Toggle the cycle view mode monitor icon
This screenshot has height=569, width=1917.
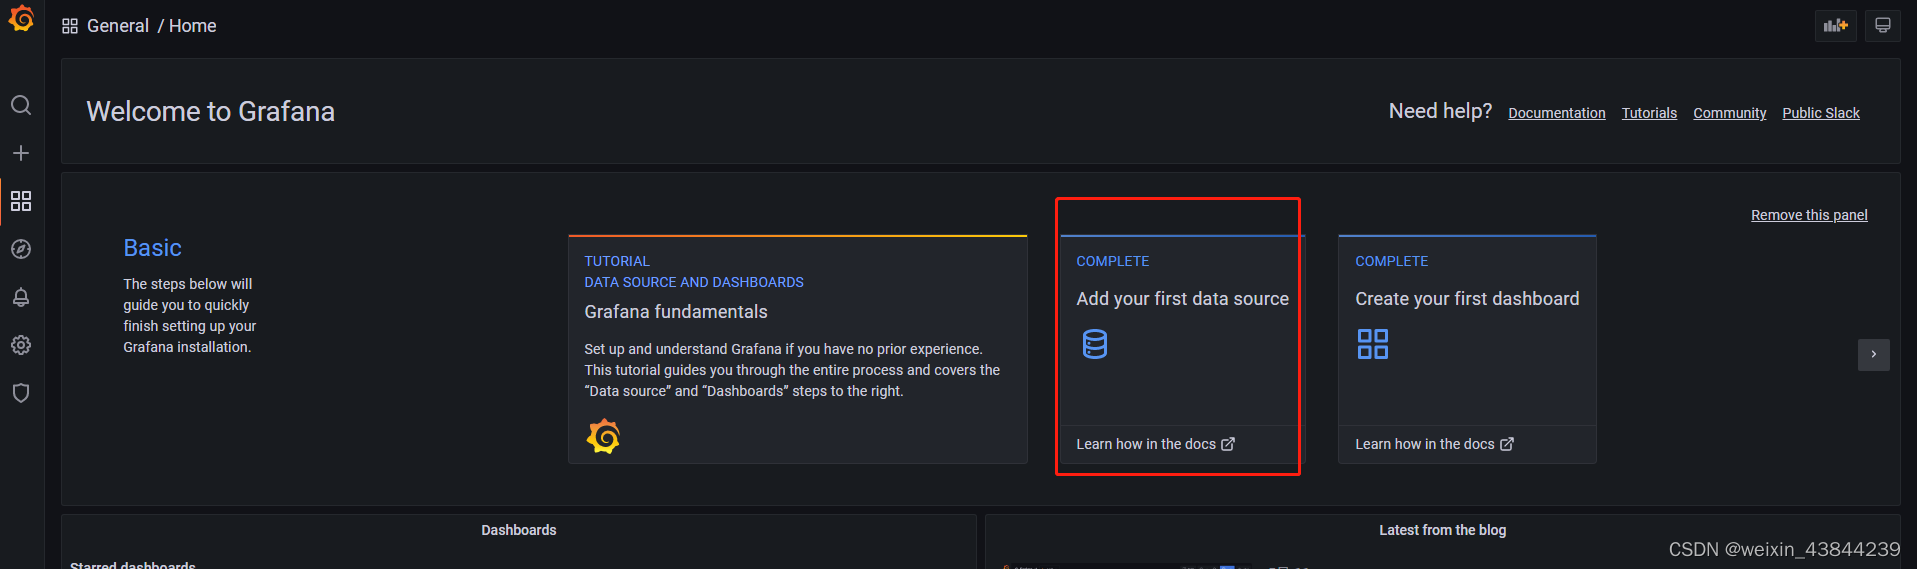coord(1882,26)
